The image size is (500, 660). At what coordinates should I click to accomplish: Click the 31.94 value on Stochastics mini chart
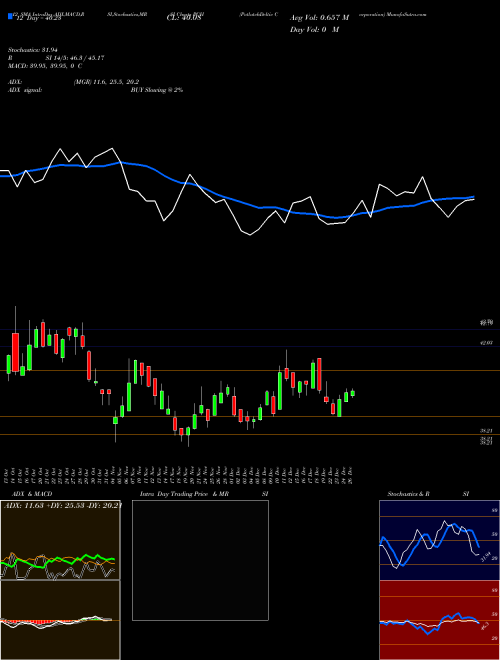(486, 557)
